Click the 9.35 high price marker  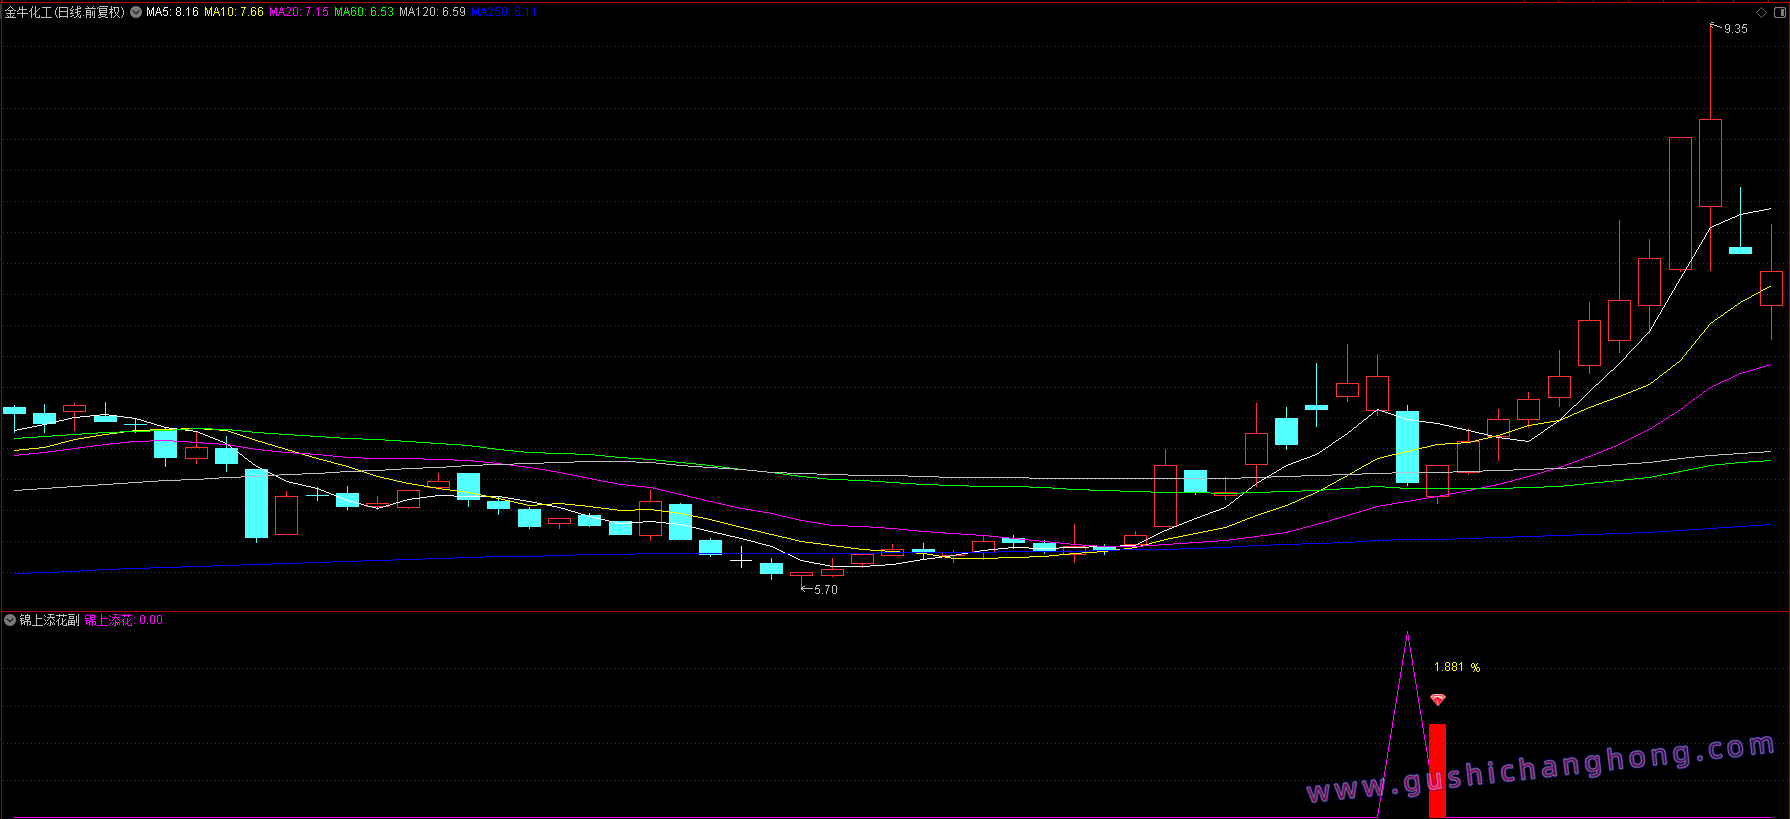click(x=1735, y=29)
